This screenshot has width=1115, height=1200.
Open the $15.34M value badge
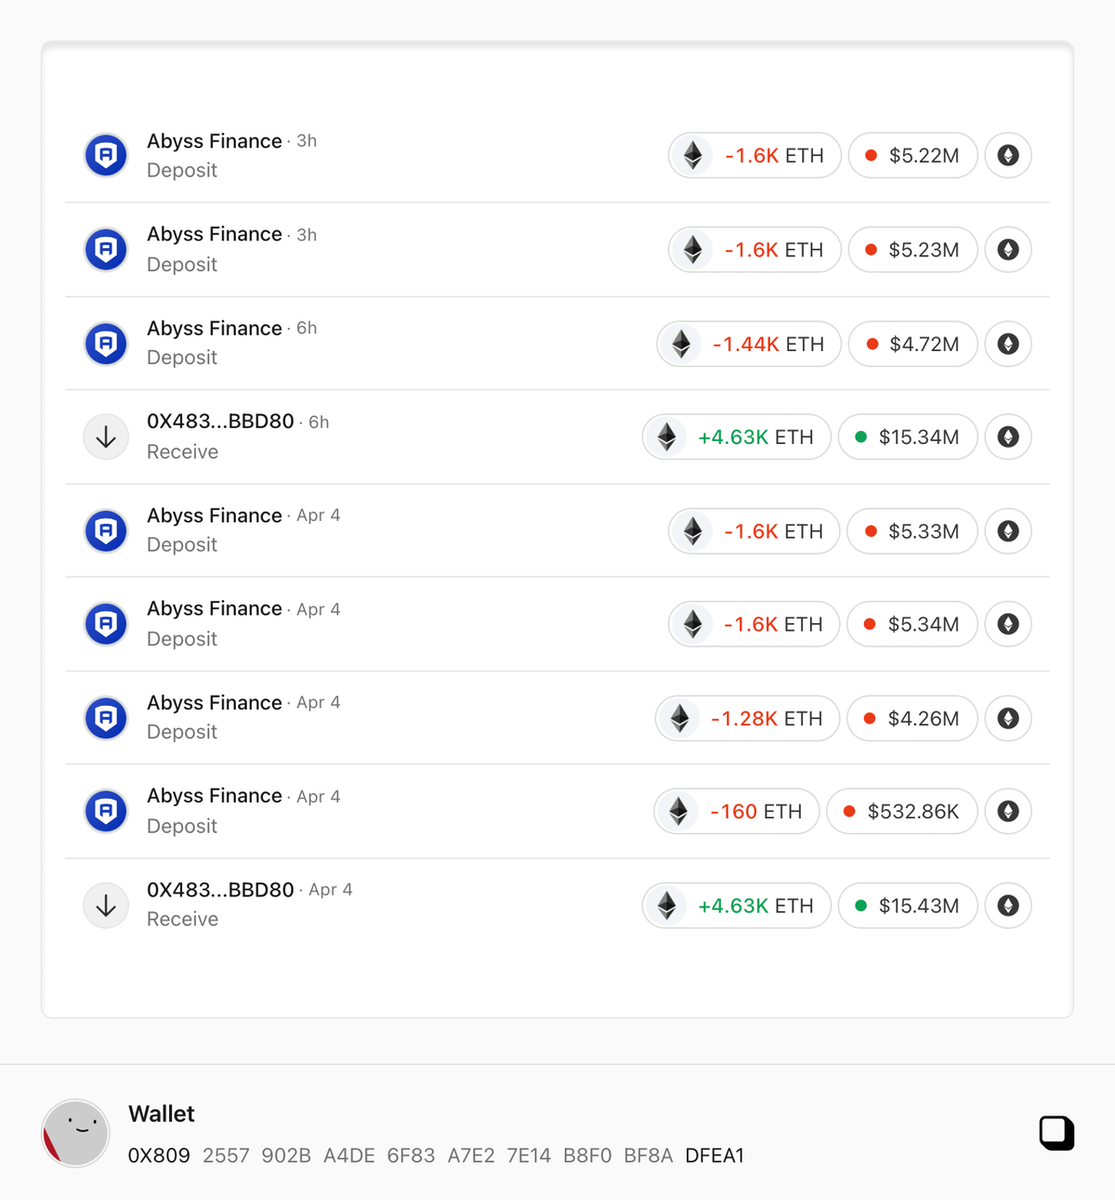908,437
